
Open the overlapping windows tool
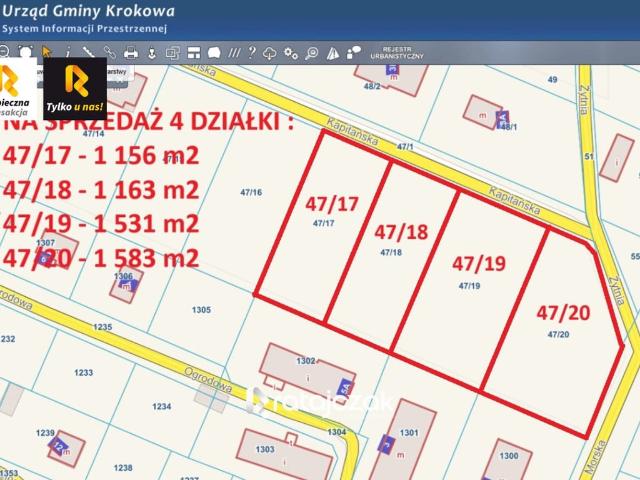point(173,51)
